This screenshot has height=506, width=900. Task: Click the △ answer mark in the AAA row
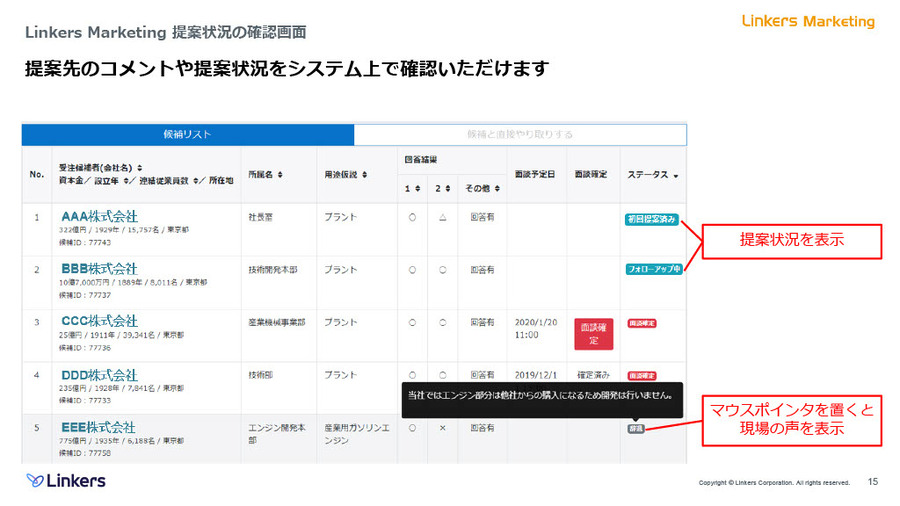point(443,217)
